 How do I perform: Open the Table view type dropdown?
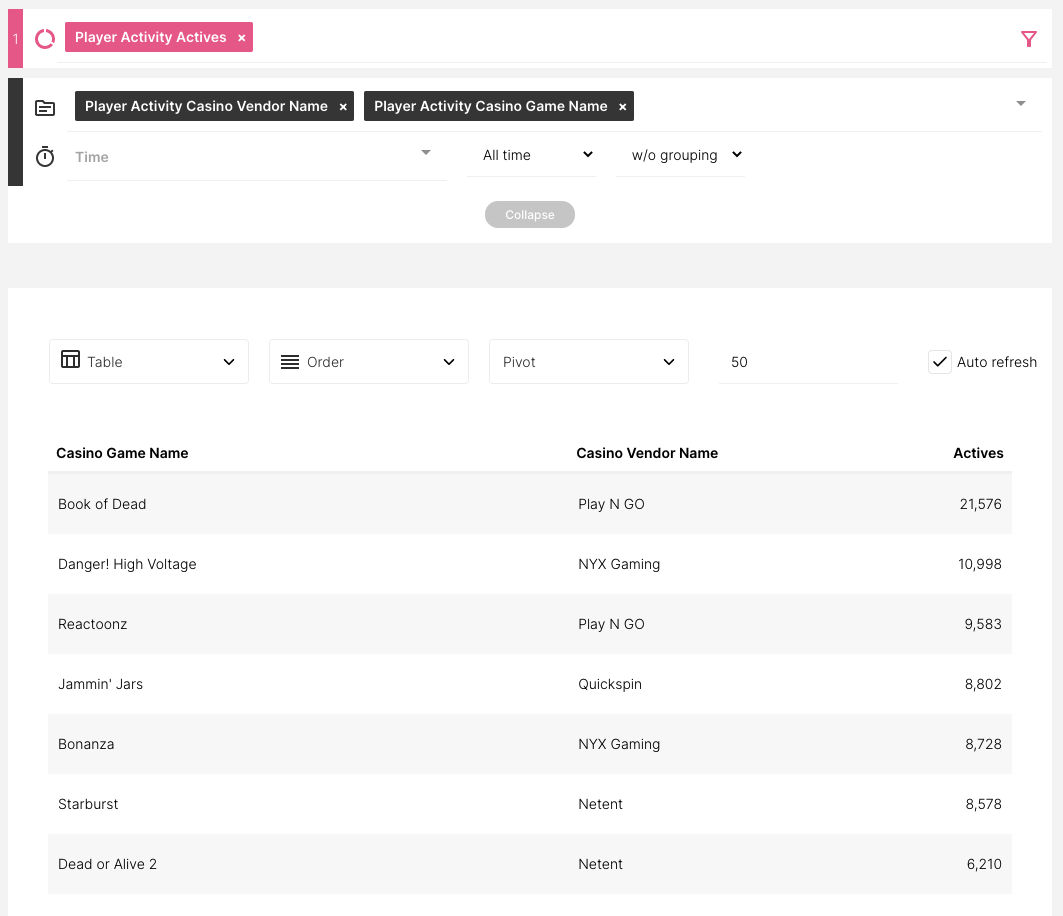tap(148, 361)
